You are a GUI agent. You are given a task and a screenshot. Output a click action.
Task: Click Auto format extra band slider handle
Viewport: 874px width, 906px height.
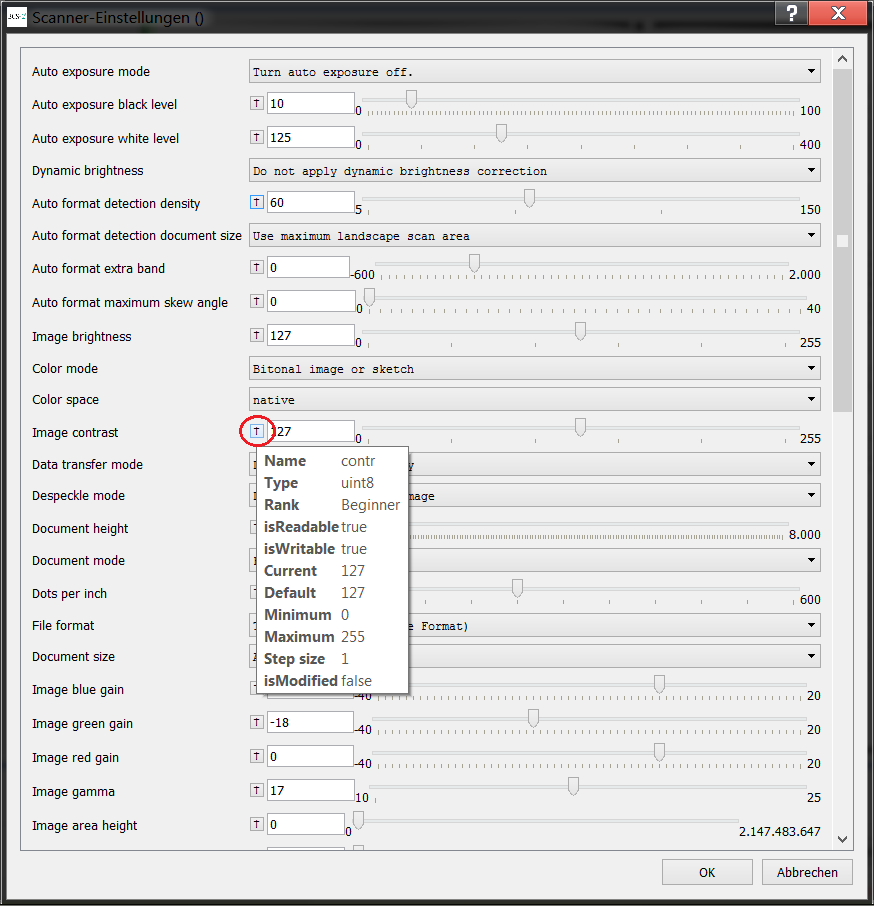click(x=474, y=263)
